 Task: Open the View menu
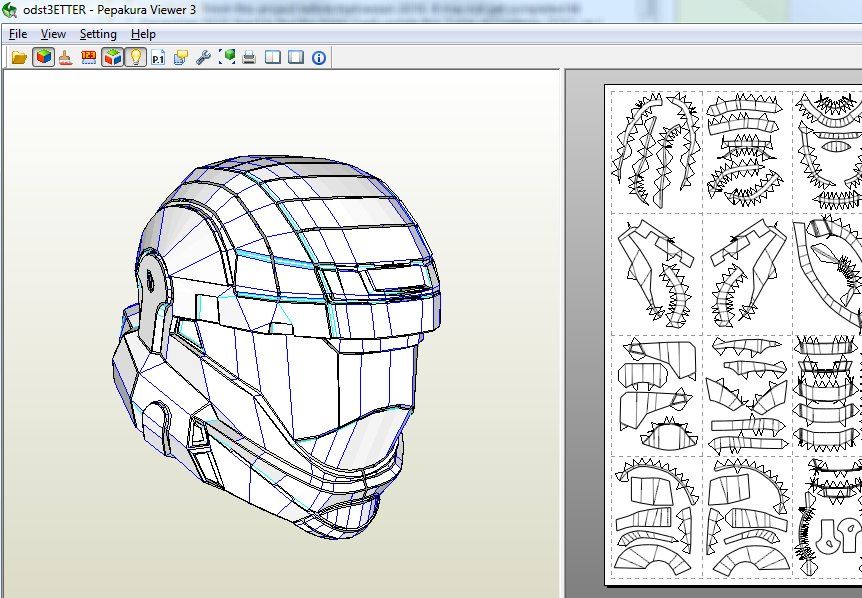(53, 34)
